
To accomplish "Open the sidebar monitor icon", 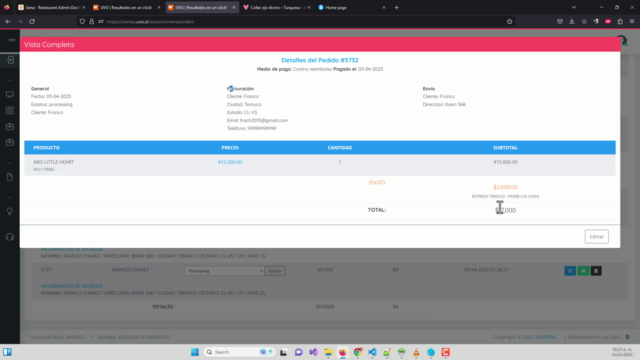I will [x=10, y=94].
